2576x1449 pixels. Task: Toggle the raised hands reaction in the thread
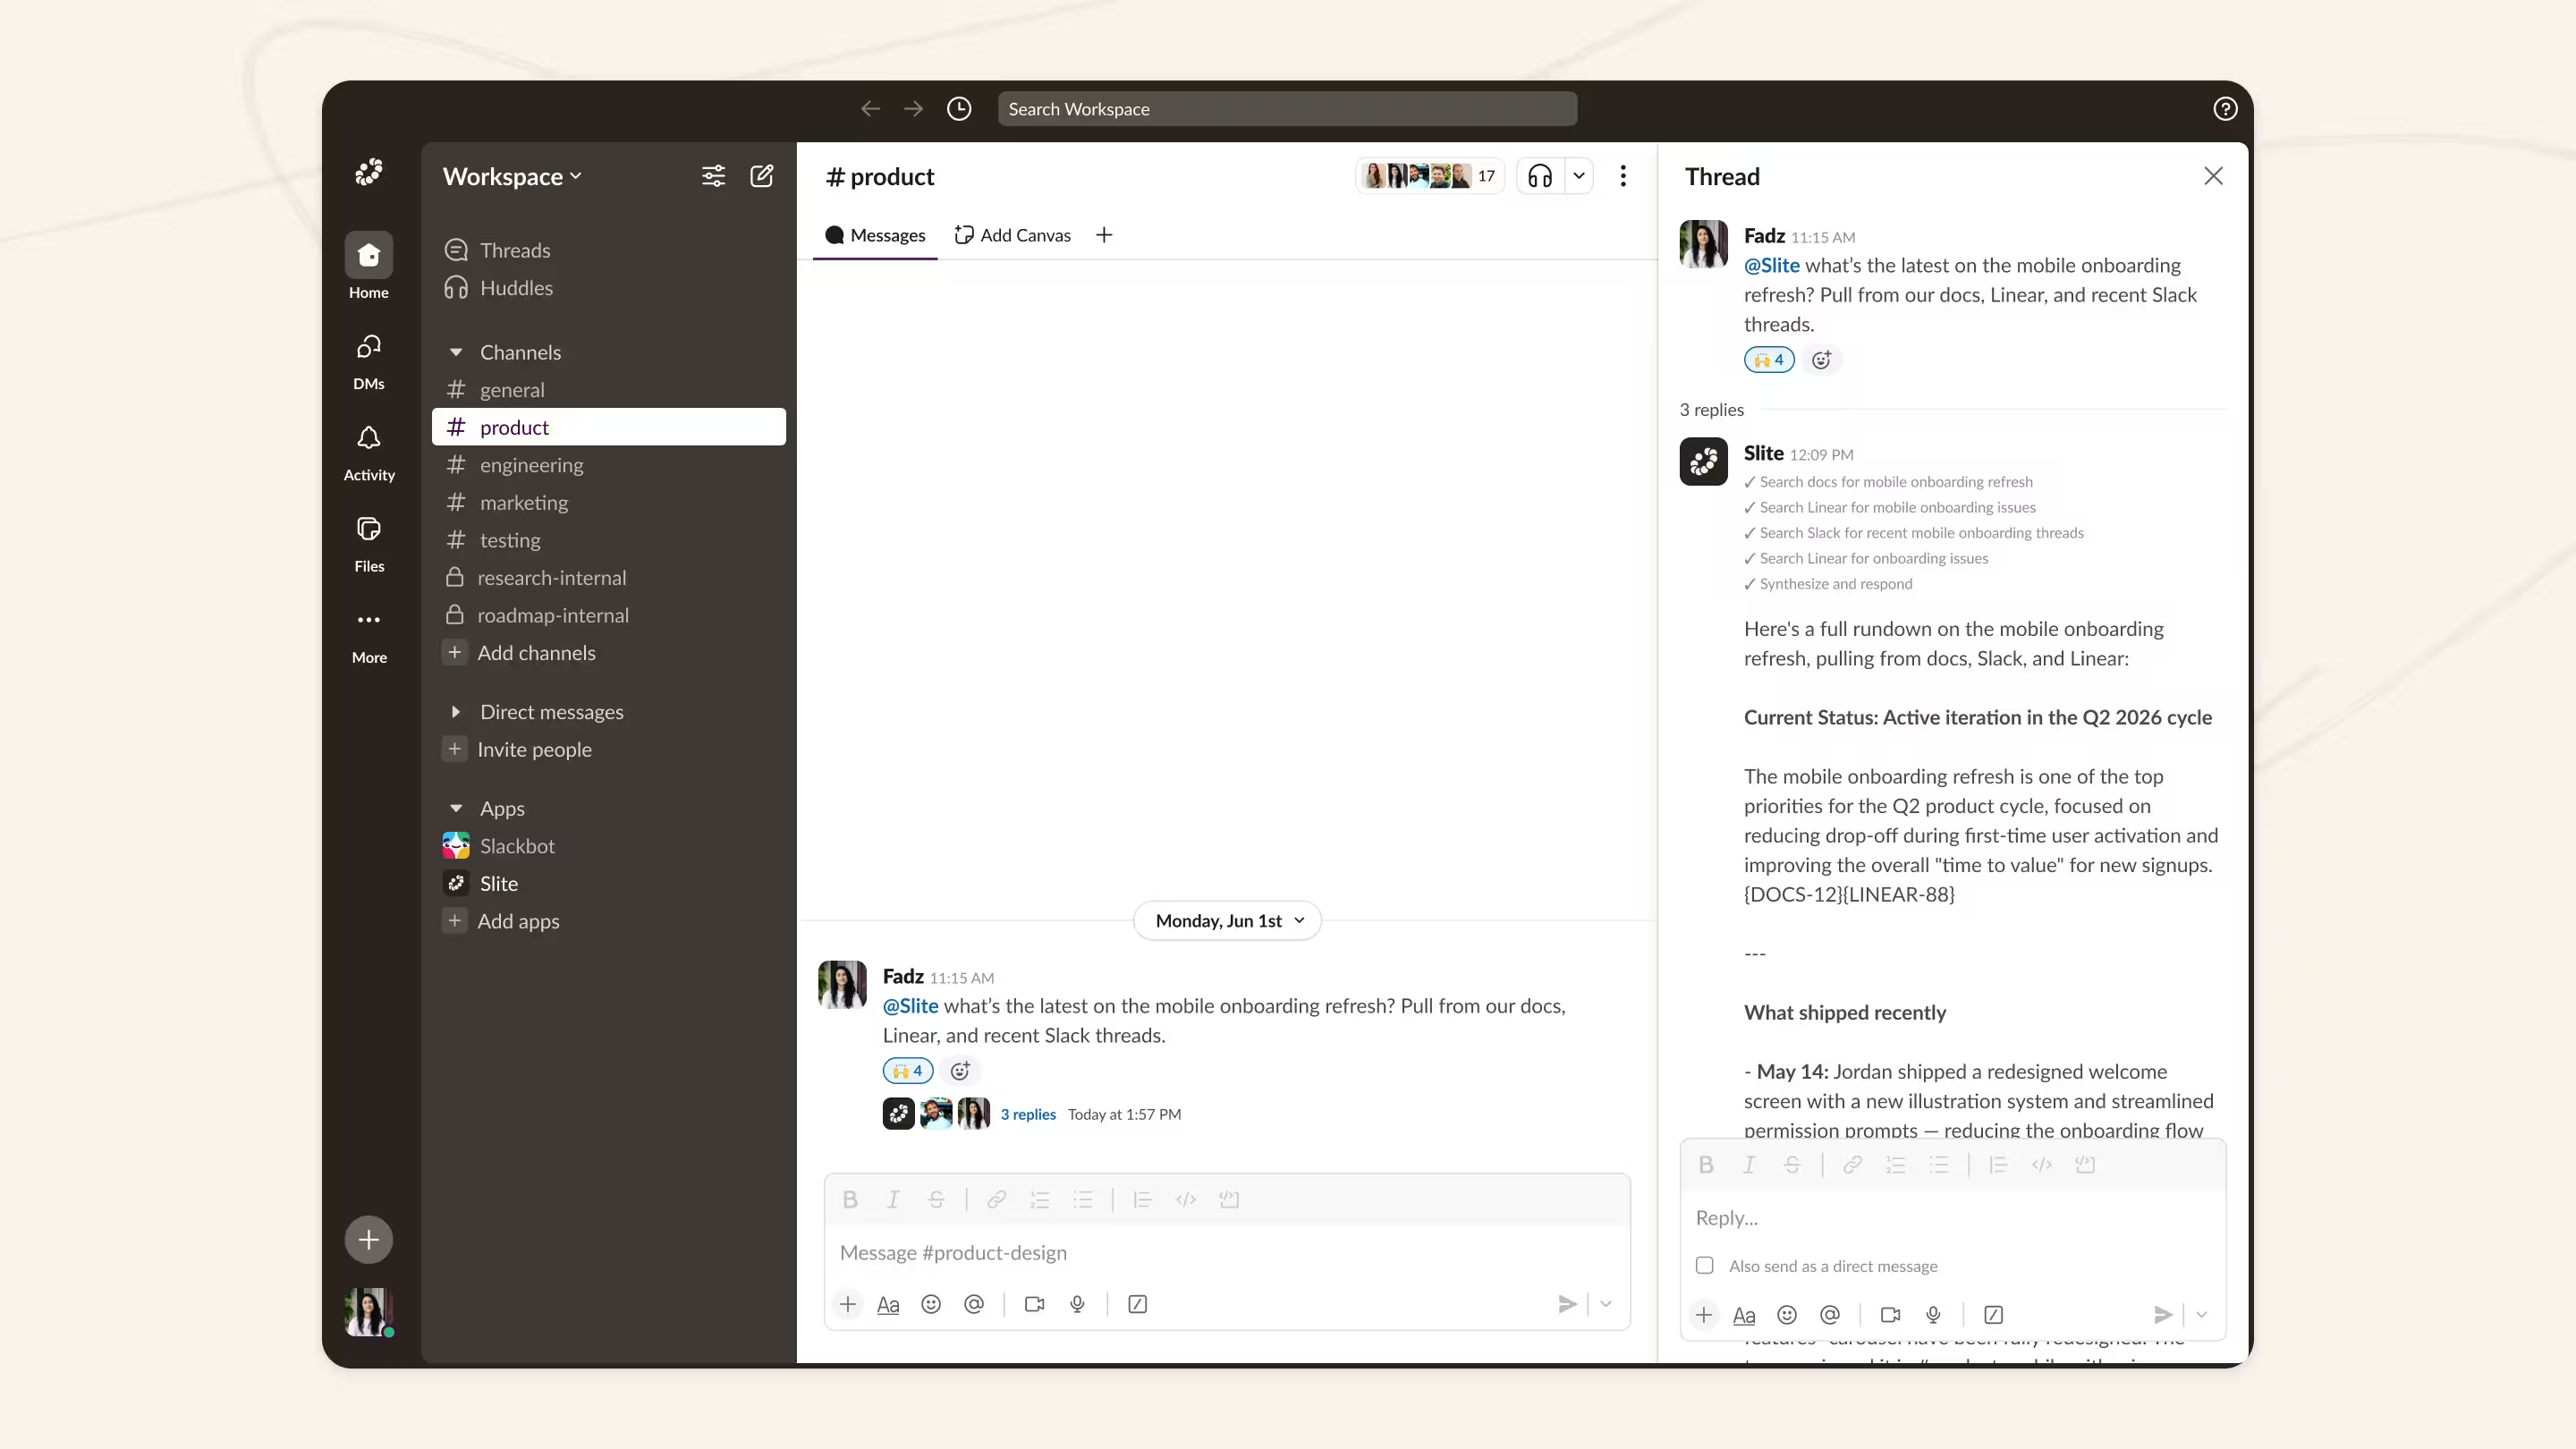pyautogui.click(x=1769, y=360)
